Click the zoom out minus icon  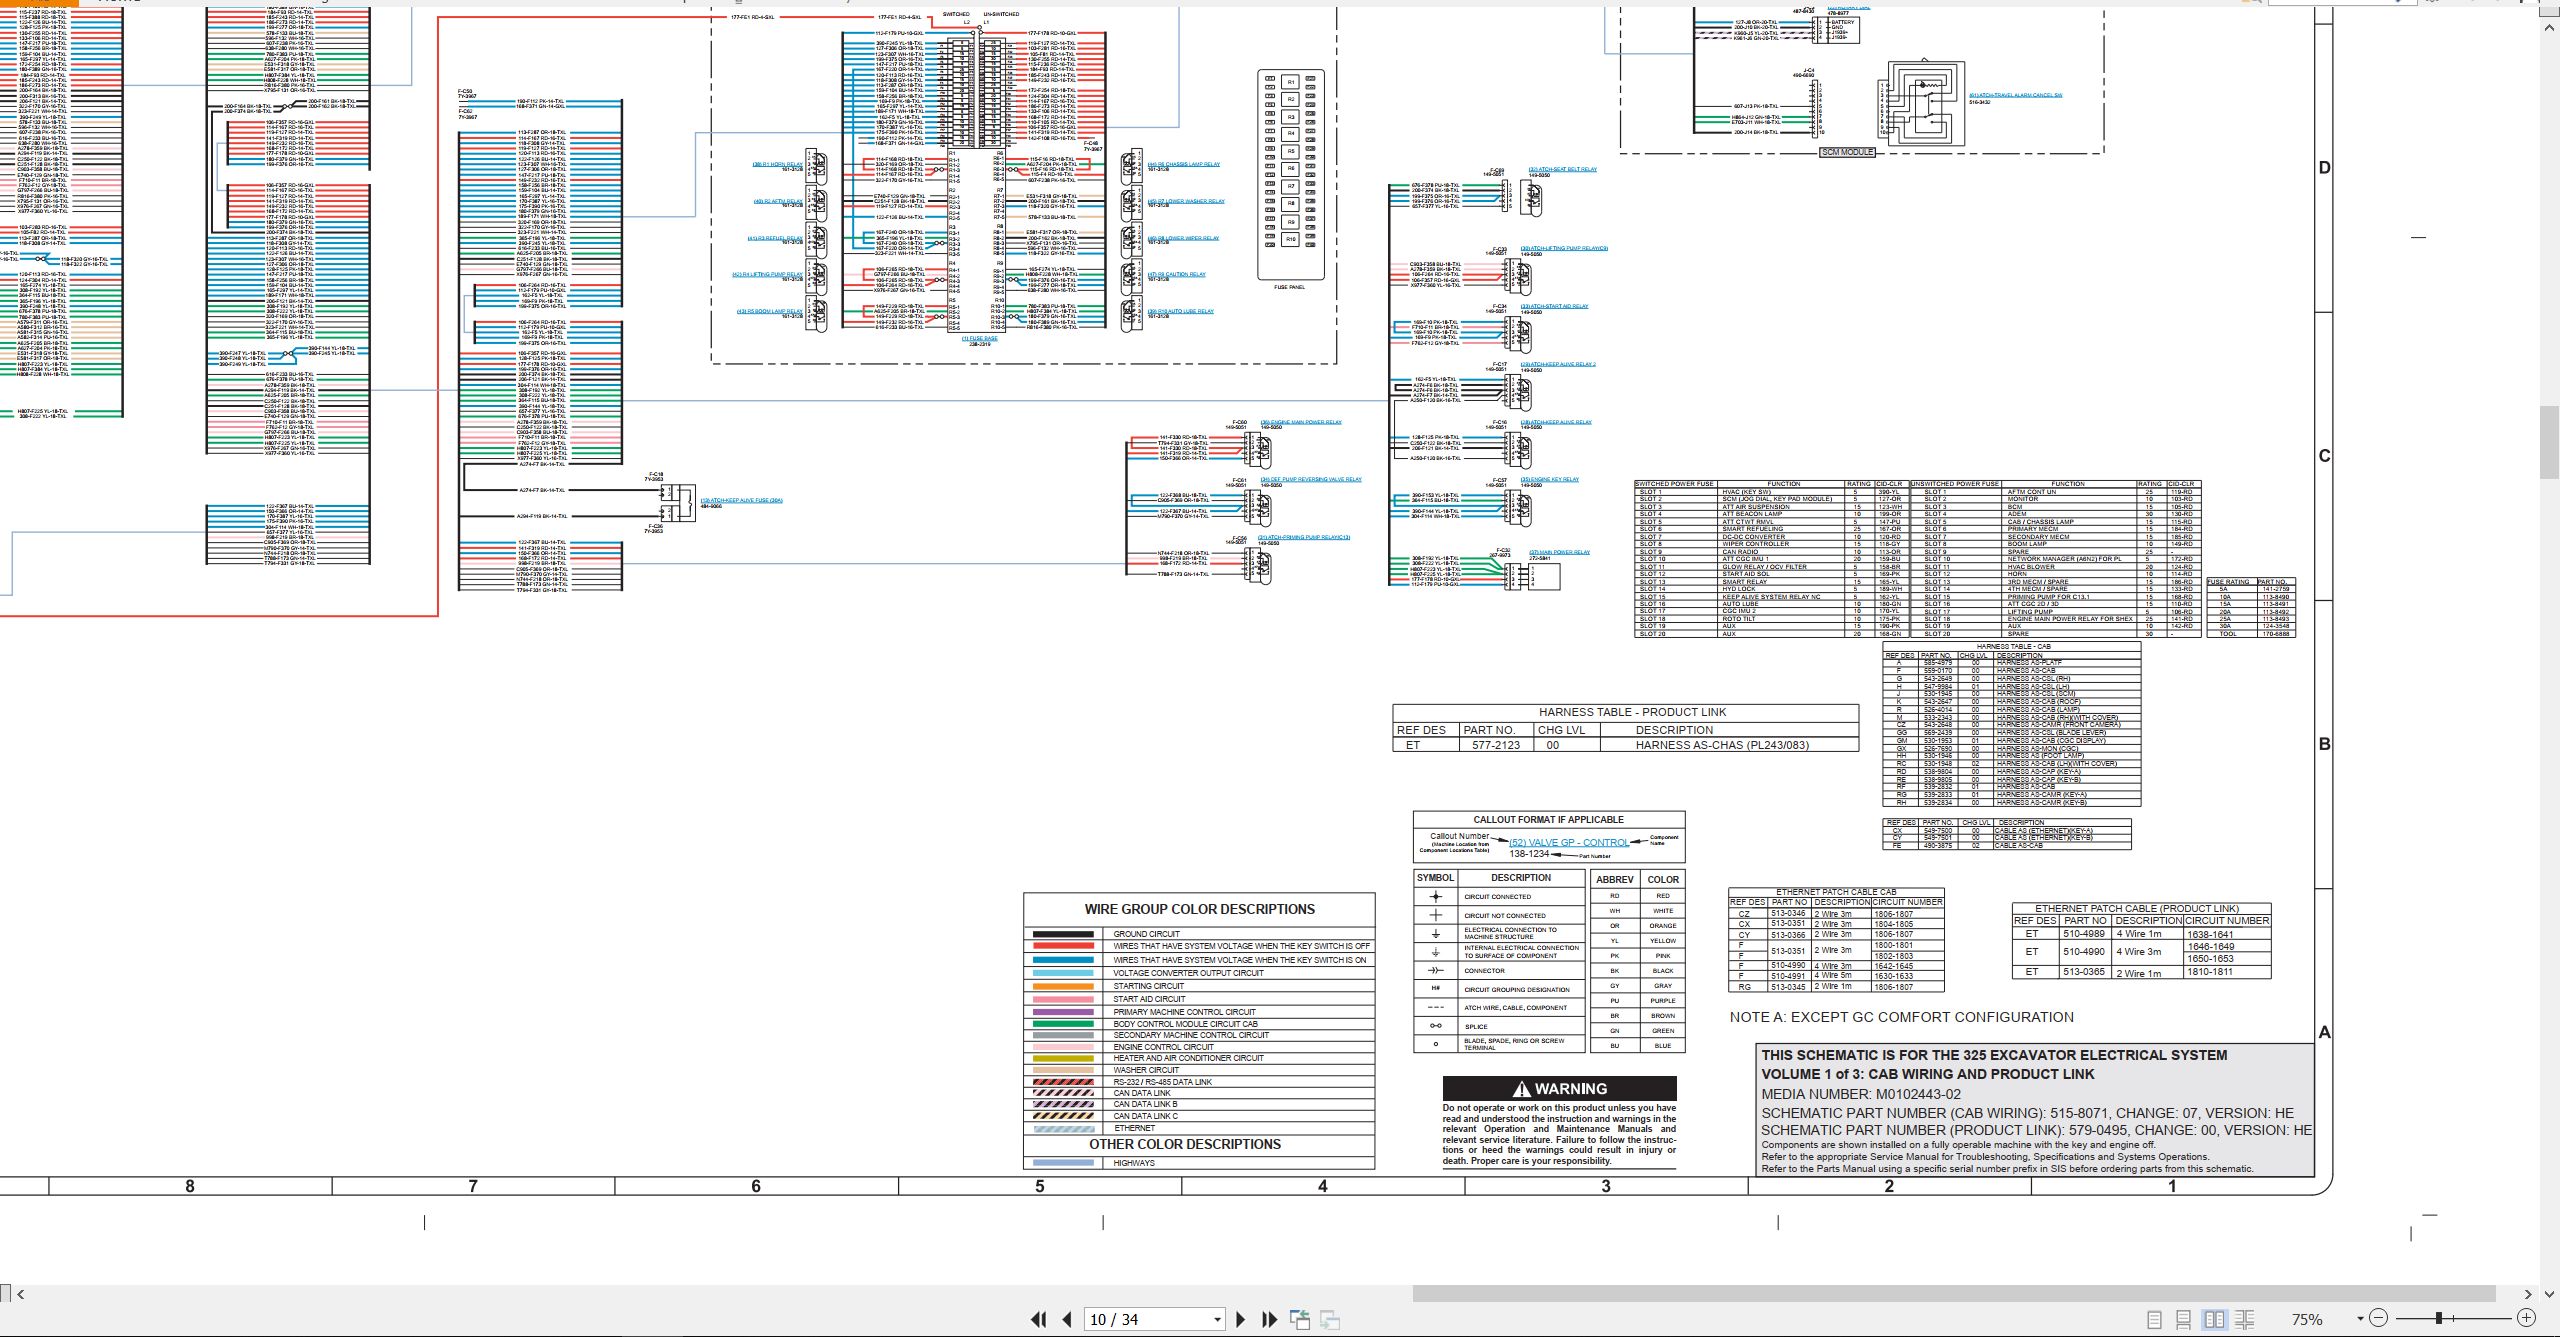[2379, 1318]
